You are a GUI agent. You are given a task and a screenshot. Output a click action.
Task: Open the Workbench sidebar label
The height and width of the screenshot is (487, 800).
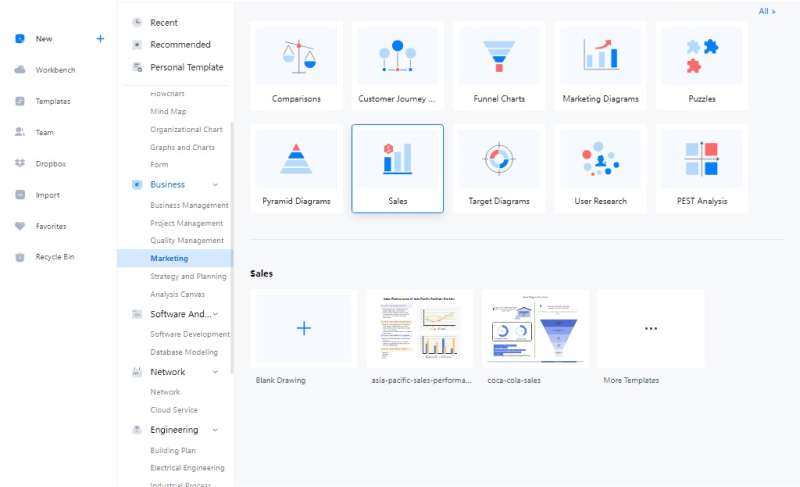pos(56,70)
